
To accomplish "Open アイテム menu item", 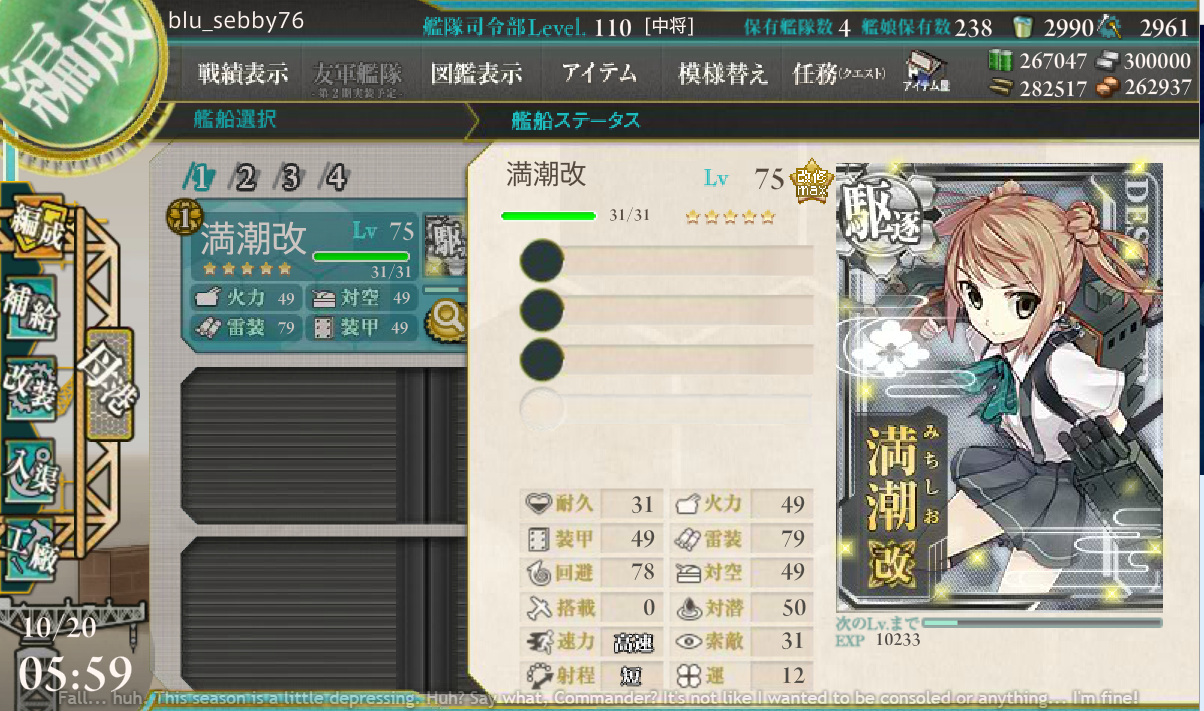I will pyautogui.click(x=598, y=74).
